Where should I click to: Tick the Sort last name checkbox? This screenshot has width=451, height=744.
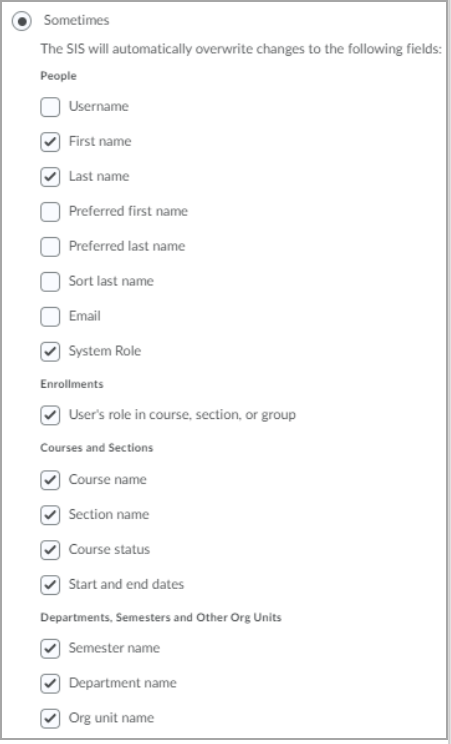50,282
